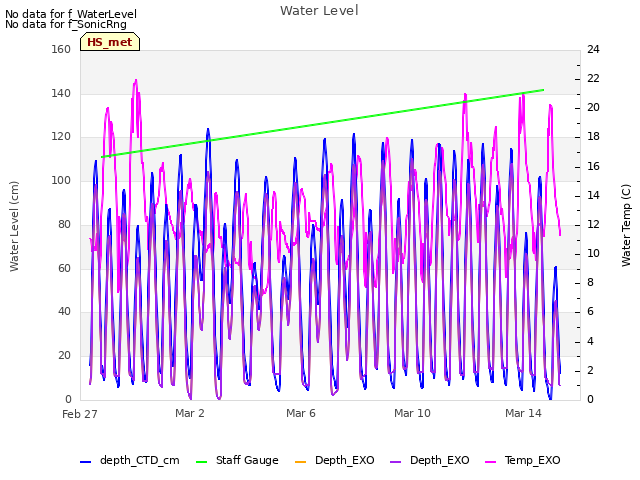The image size is (640, 480).
Task: Click the 140 left axis tick label
Action: [61, 93]
